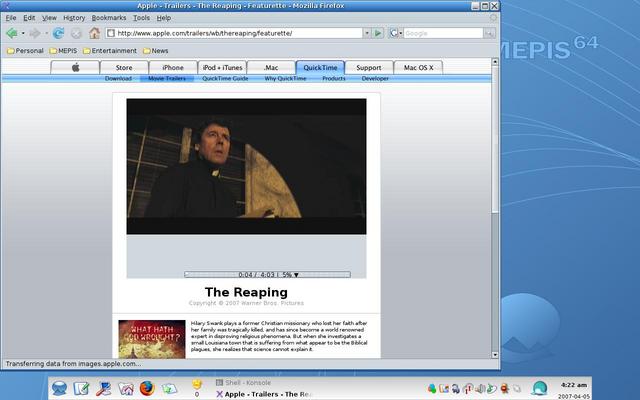Click the search magnifier button beside Google box
This screenshot has width=640, height=400.
(489, 33)
